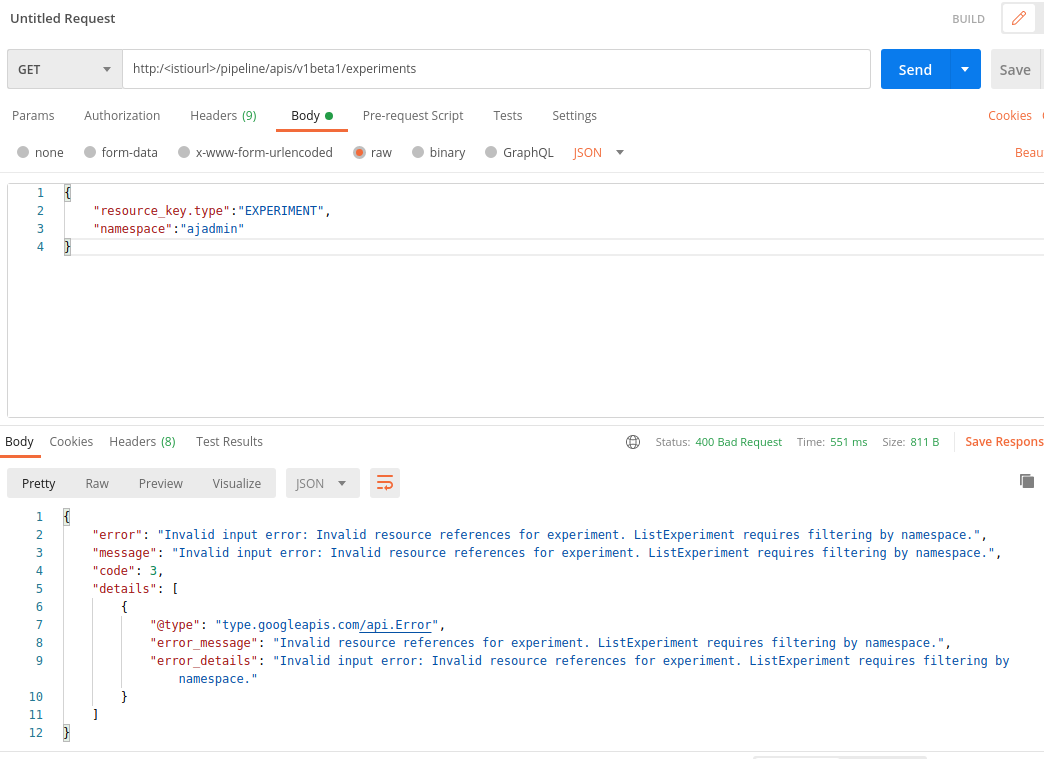
Task: Click the edit request name pencil icon
Action: click(x=1019, y=18)
